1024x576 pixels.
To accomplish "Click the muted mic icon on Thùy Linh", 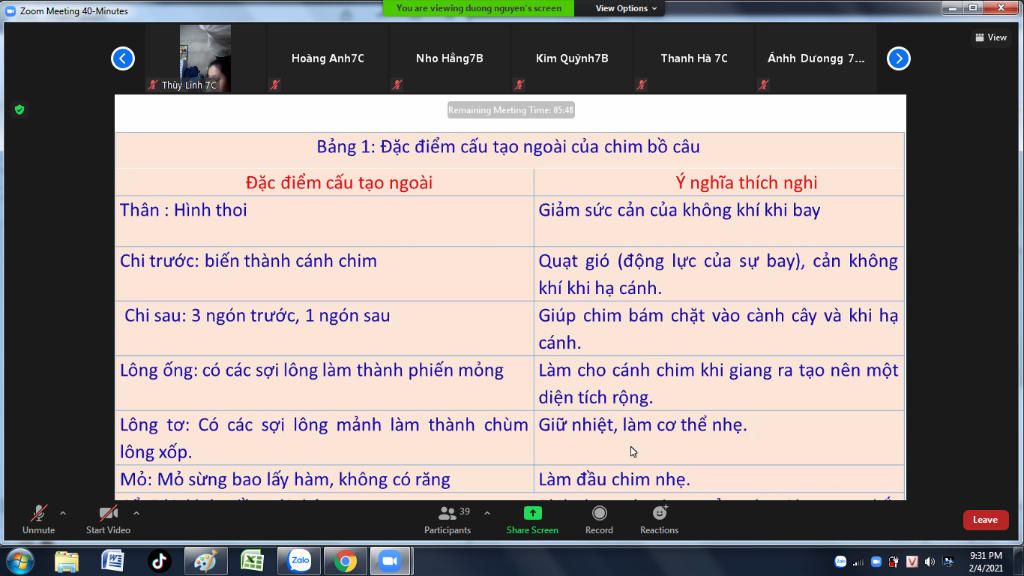I will click(153, 85).
